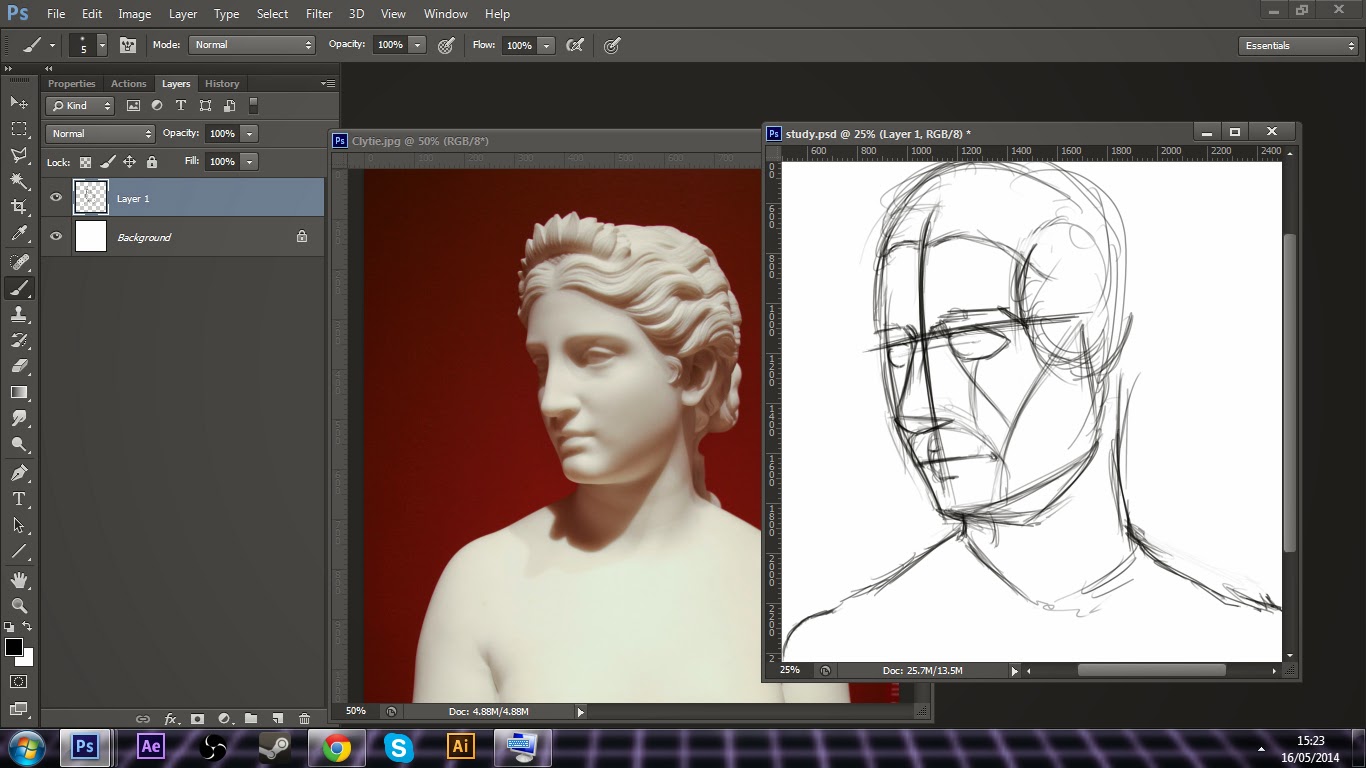Image resolution: width=1366 pixels, height=768 pixels.
Task: Toggle pressure for size button
Action: coord(612,45)
